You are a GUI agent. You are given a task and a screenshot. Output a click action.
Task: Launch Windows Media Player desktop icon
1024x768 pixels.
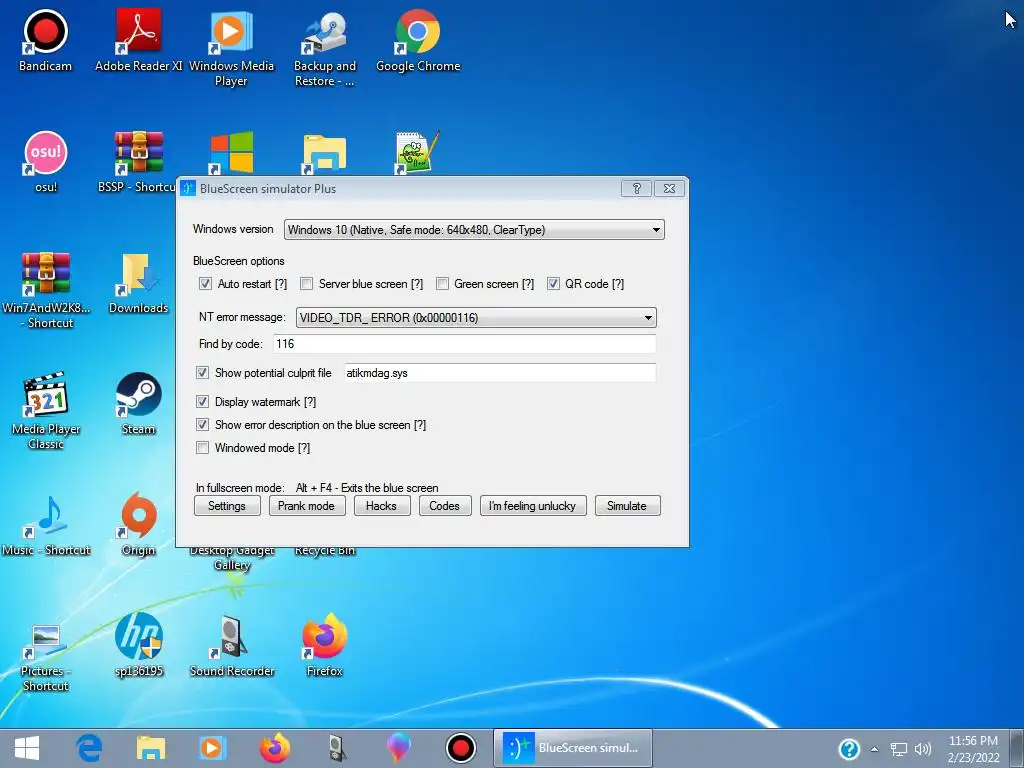(231, 47)
